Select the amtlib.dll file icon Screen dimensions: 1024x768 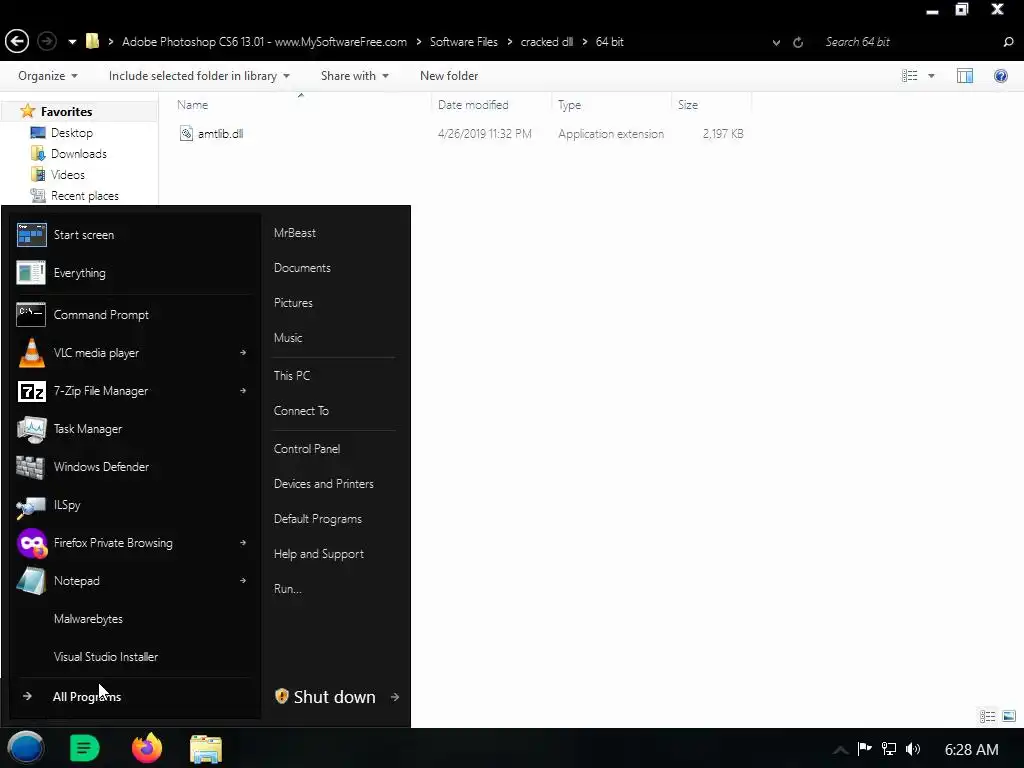(x=186, y=134)
